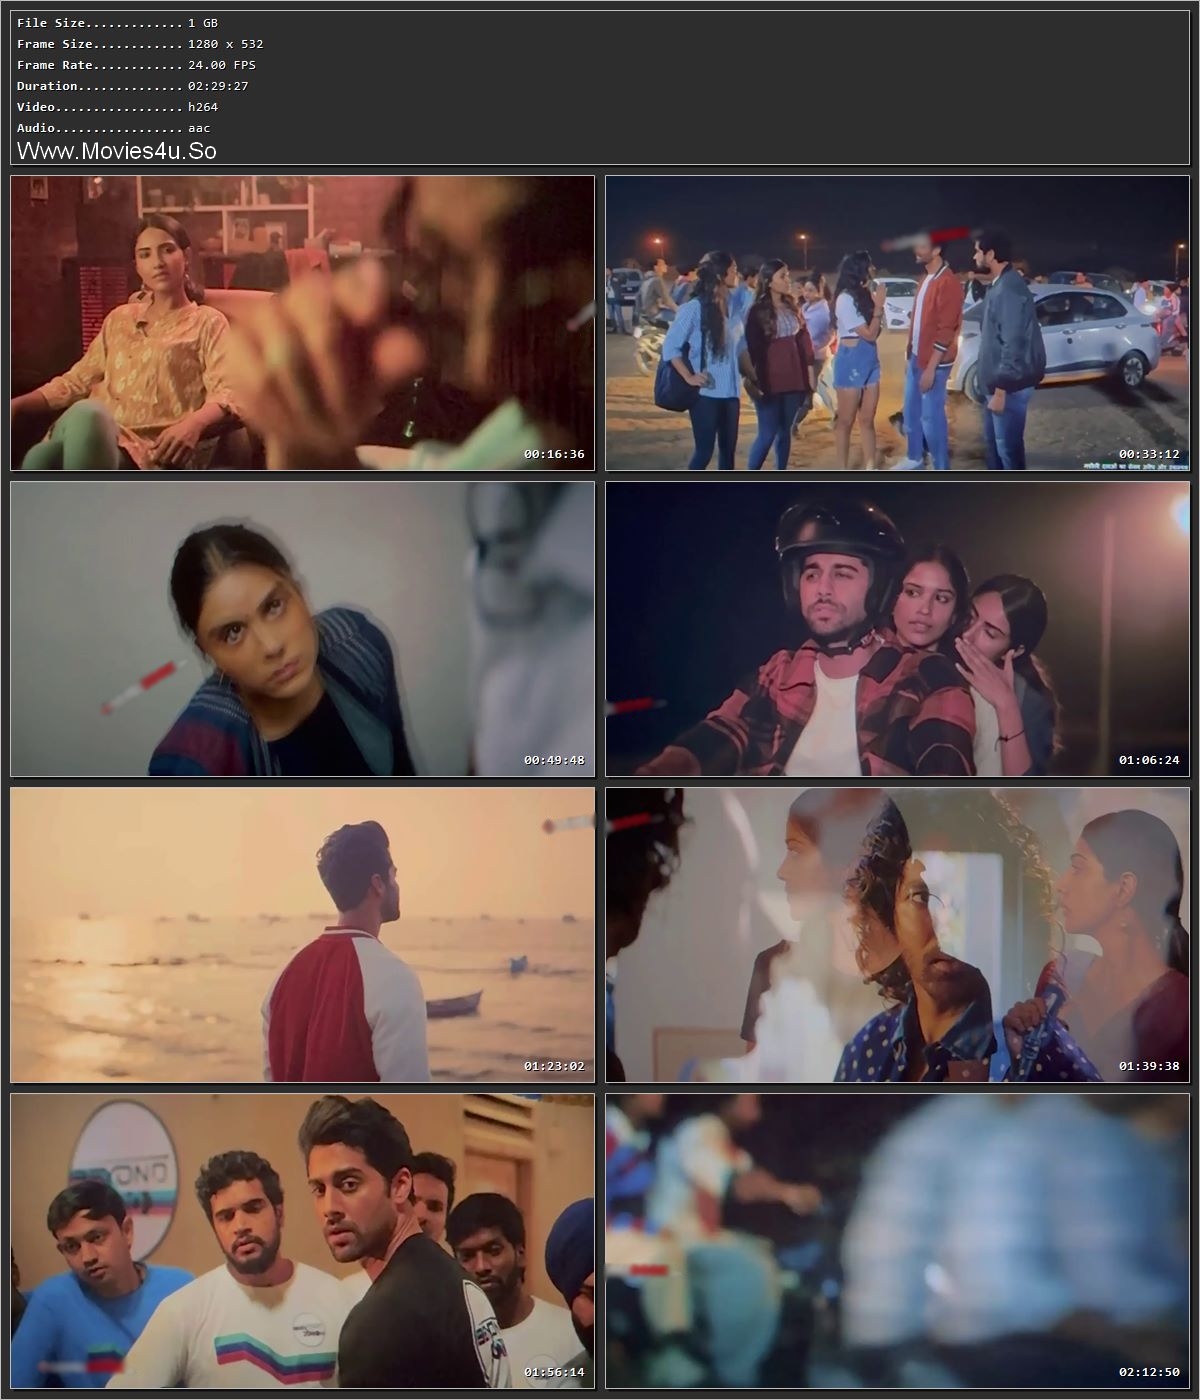Select the Video codec value h264
This screenshot has height=1400, width=1200.
click(x=203, y=107)
